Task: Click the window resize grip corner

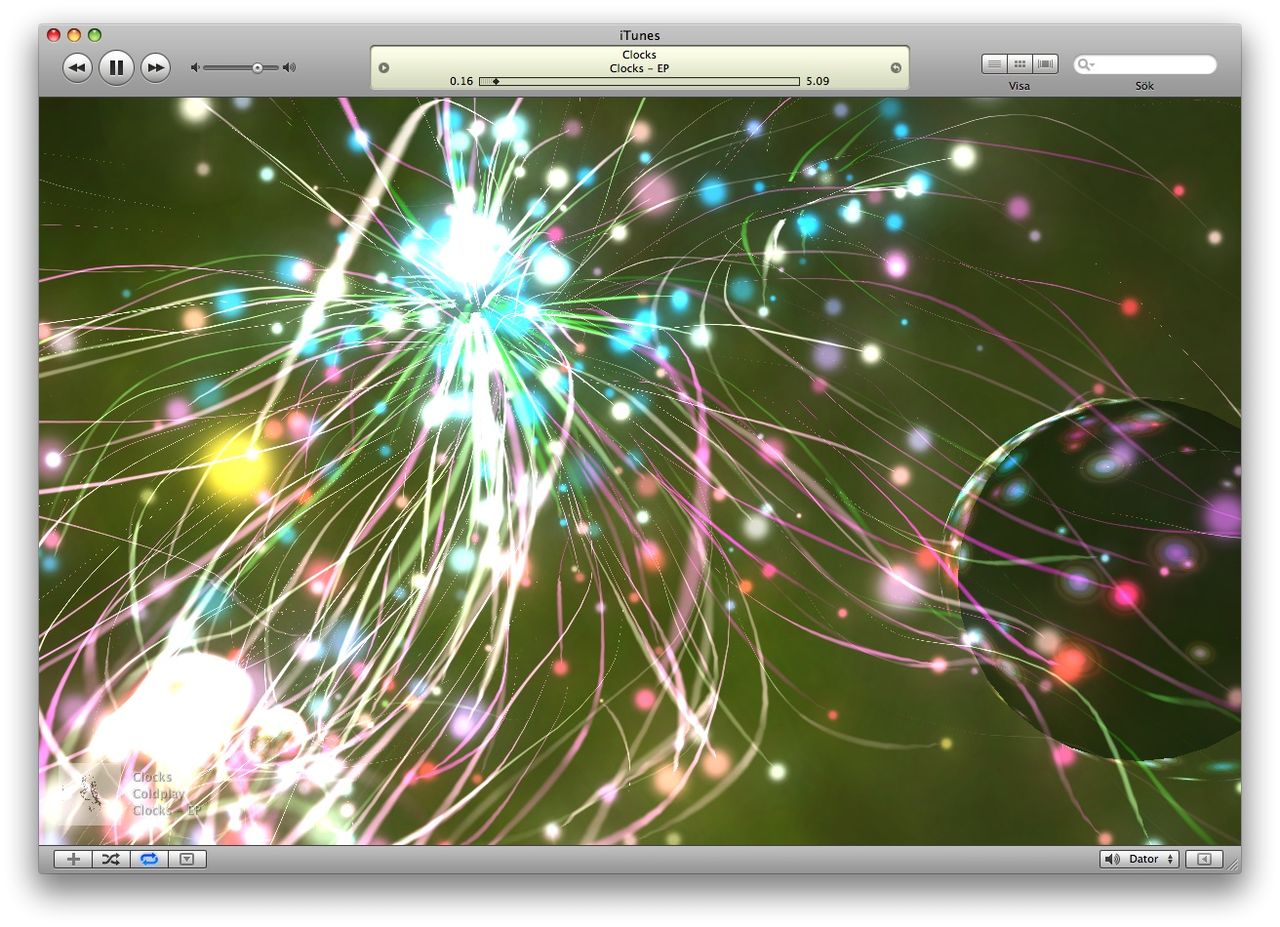Action: point(1233,865)
